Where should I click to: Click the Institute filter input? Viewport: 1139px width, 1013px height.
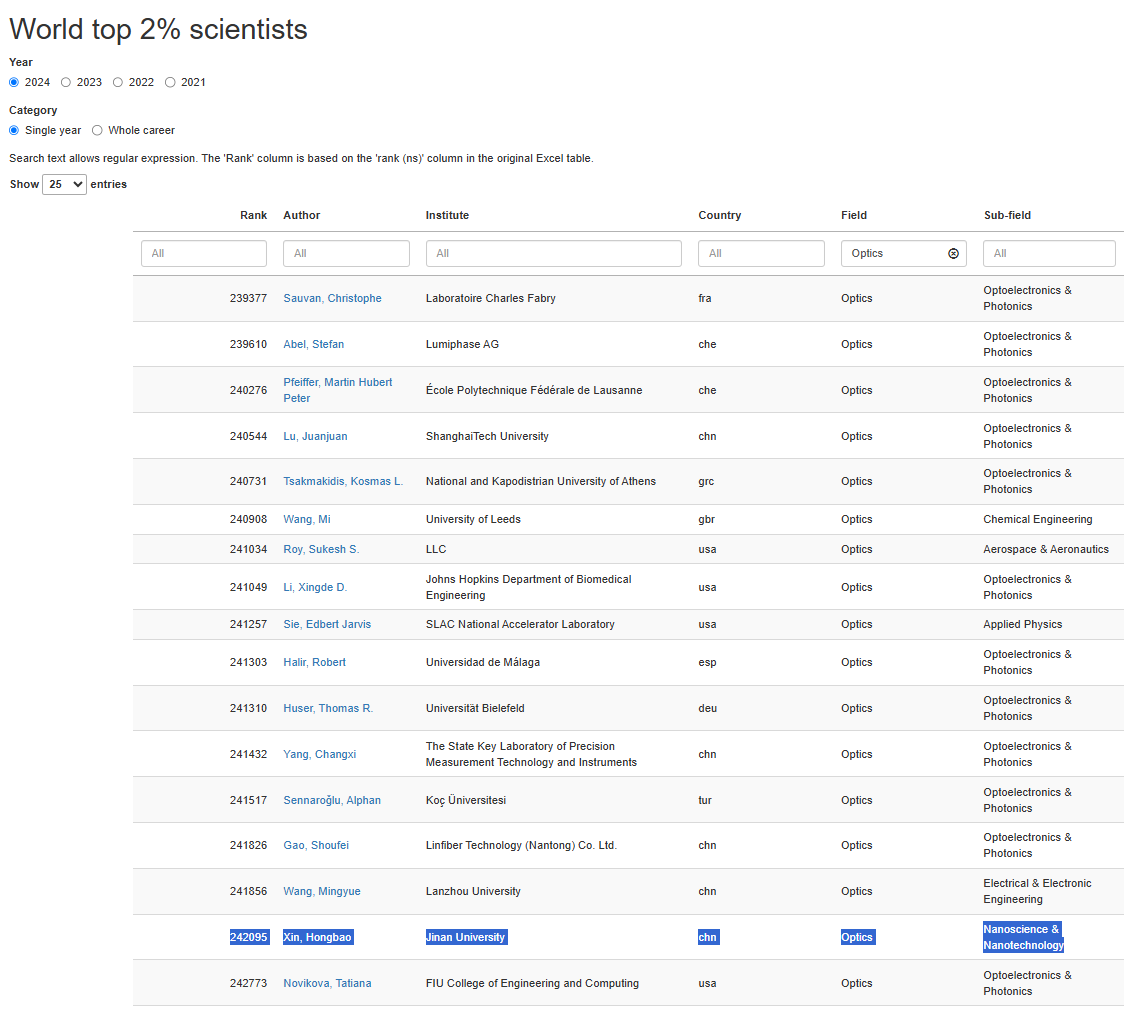tap(553, 254)
